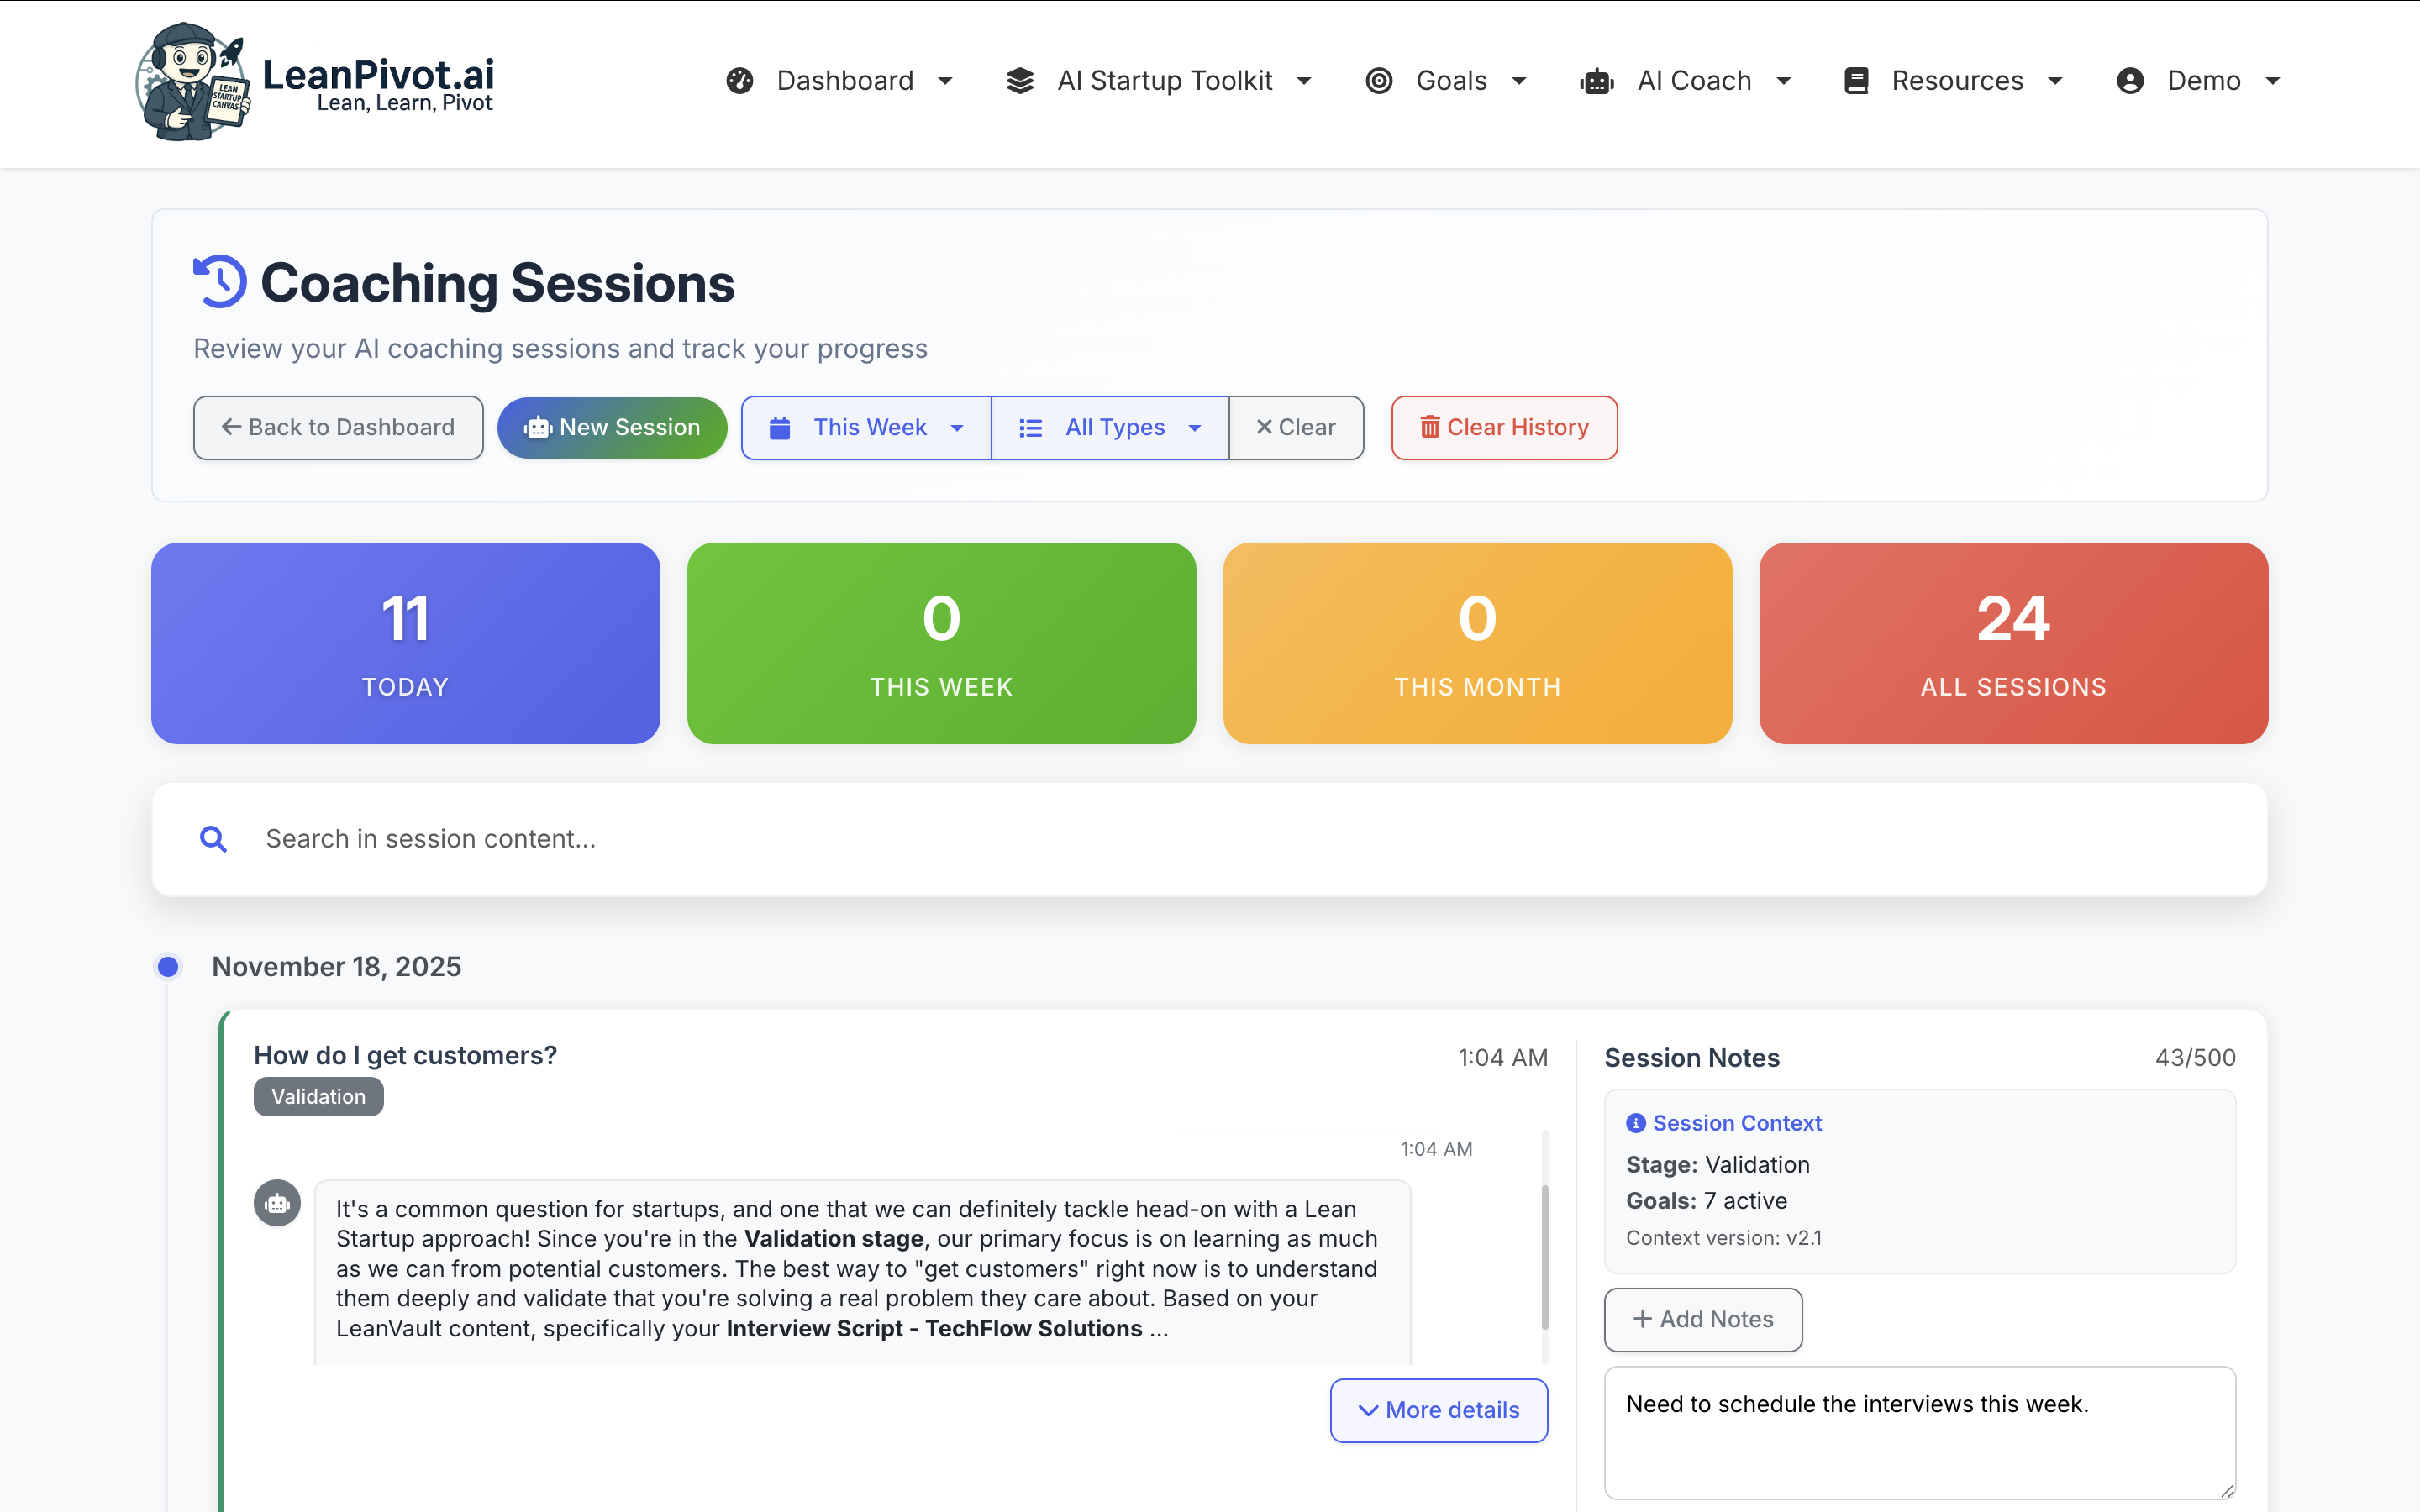Click the search magnifier icon
2420x1512 pixels.
(x=213, y=838)
